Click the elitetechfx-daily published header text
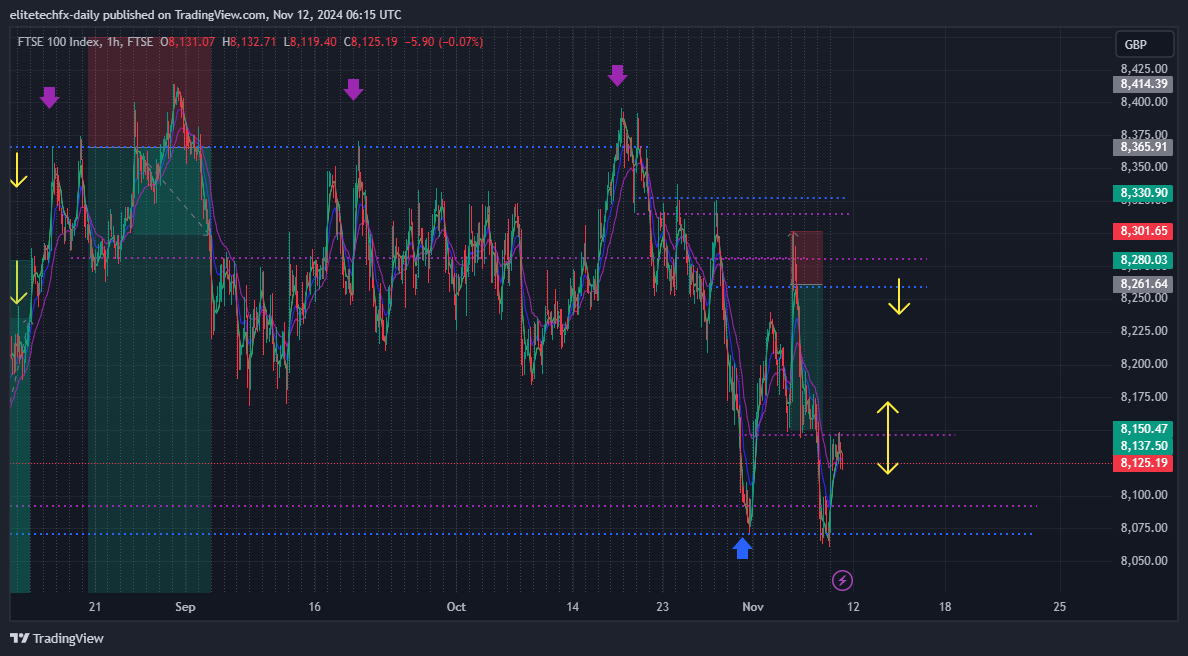 [x=205, y=14]
